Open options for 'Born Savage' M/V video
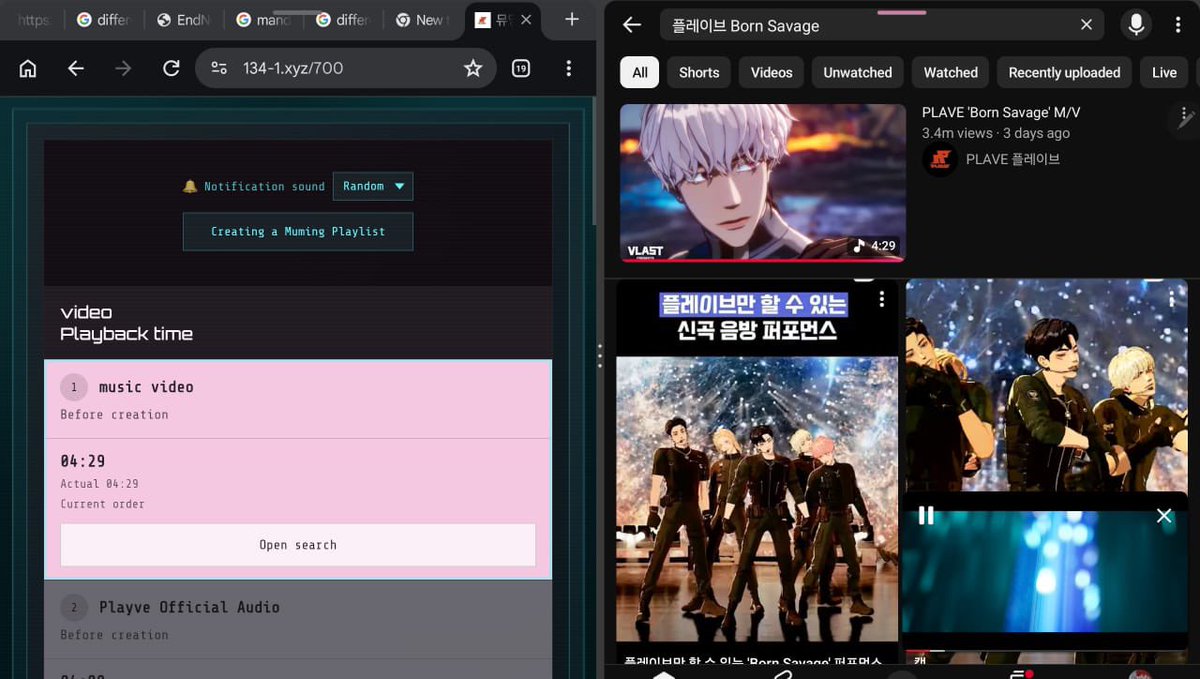Screen dimensions: 1200x679 [1184, 113]
